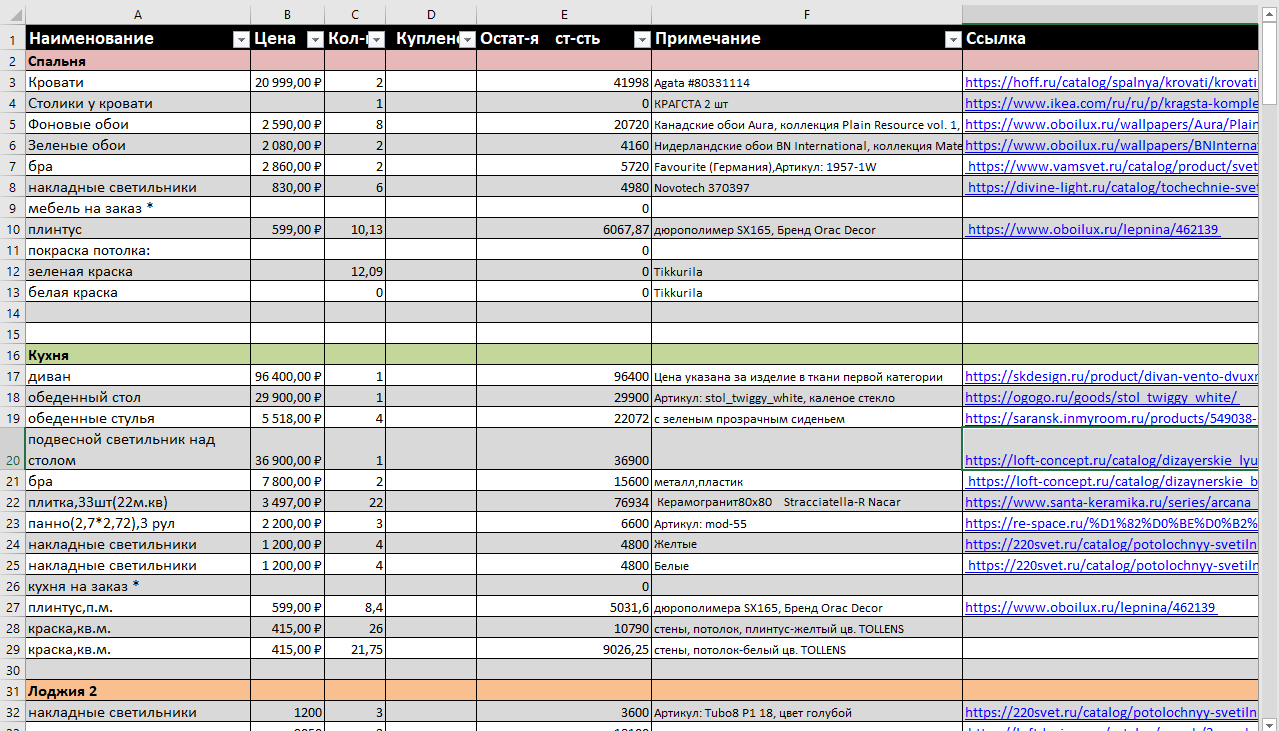Open filter dropdown for Куплено column
This screenshot has width=1279, height=731.
[467, 39]
